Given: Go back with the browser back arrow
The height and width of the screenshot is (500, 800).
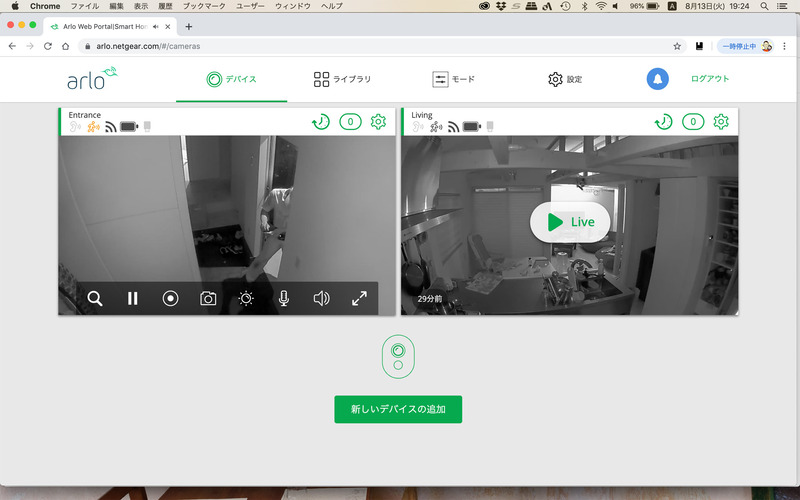Looking at the screenshot, I should pyautogui.click(x=12, y=46).
